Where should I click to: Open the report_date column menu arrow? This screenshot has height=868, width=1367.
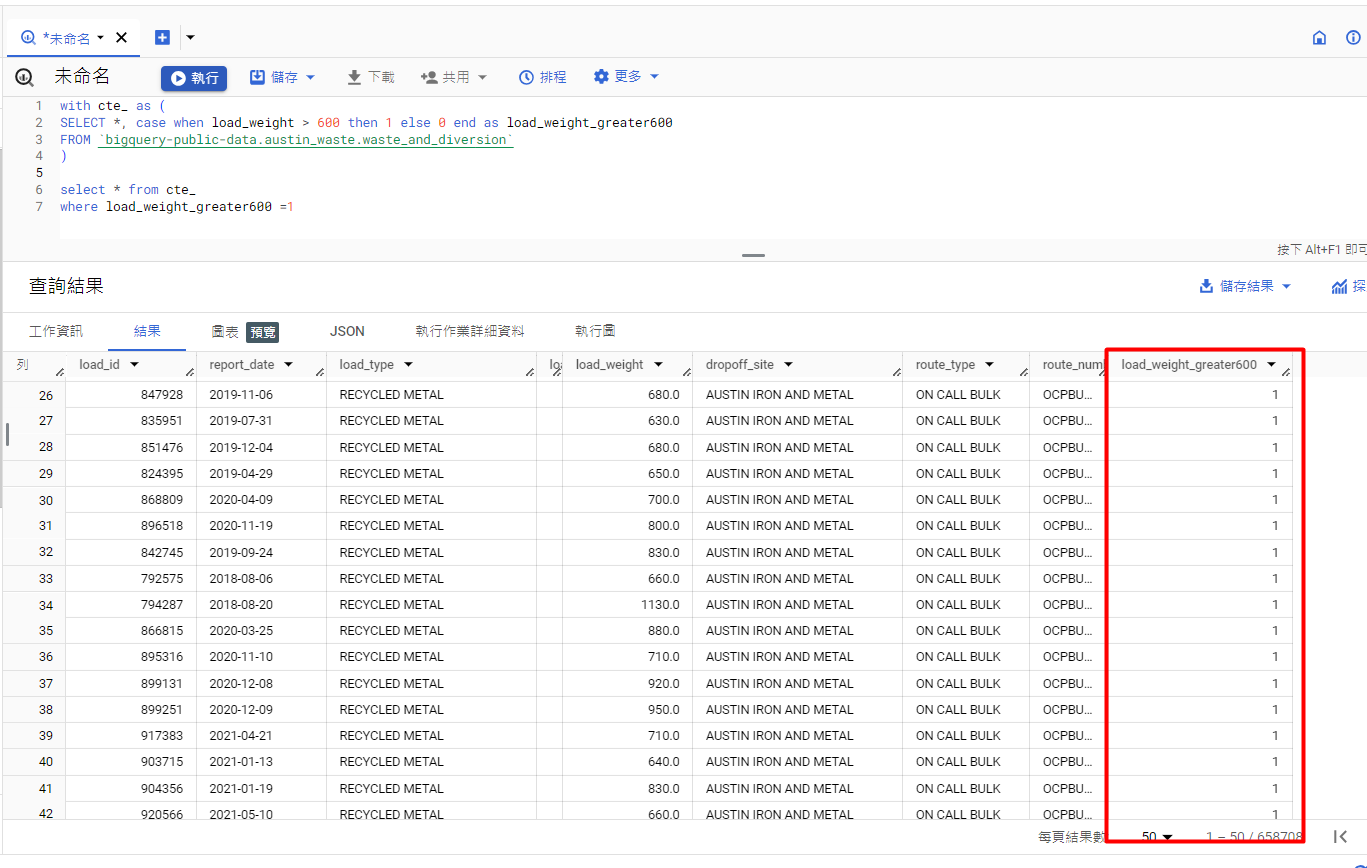click(289, 365)
